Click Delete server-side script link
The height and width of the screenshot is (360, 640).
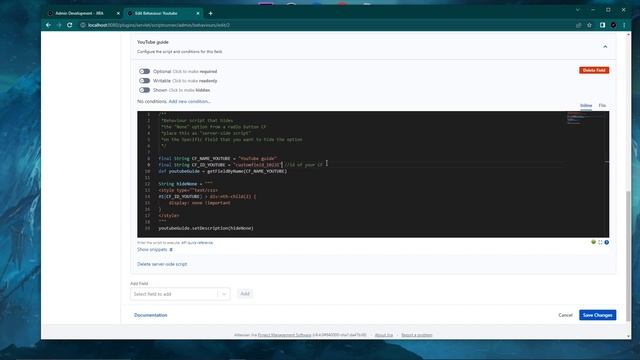[162, 264]
